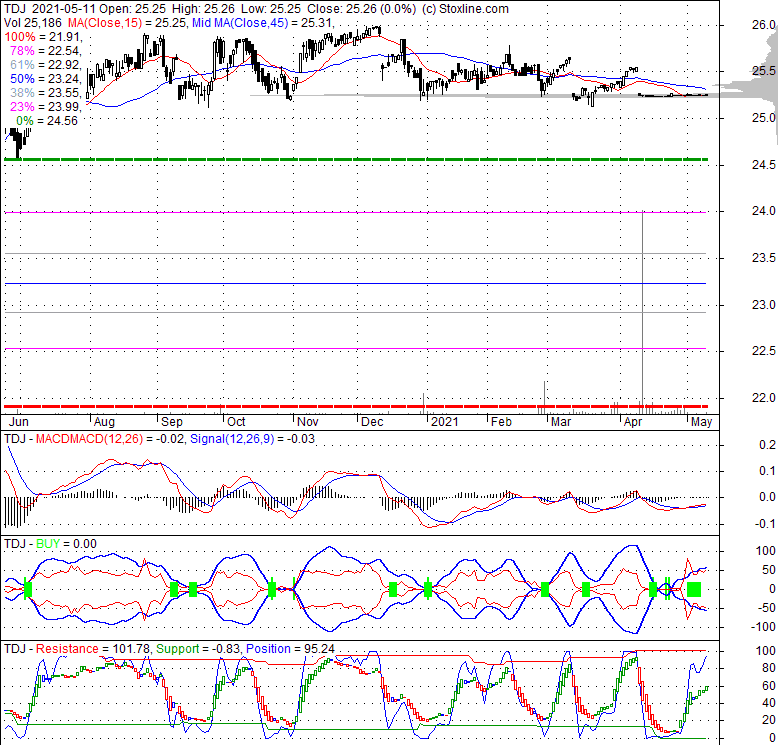The image size is (780, 745).
Task: Click the '61% = 22.92' Fibonacci label
Action: click(45, 65)
